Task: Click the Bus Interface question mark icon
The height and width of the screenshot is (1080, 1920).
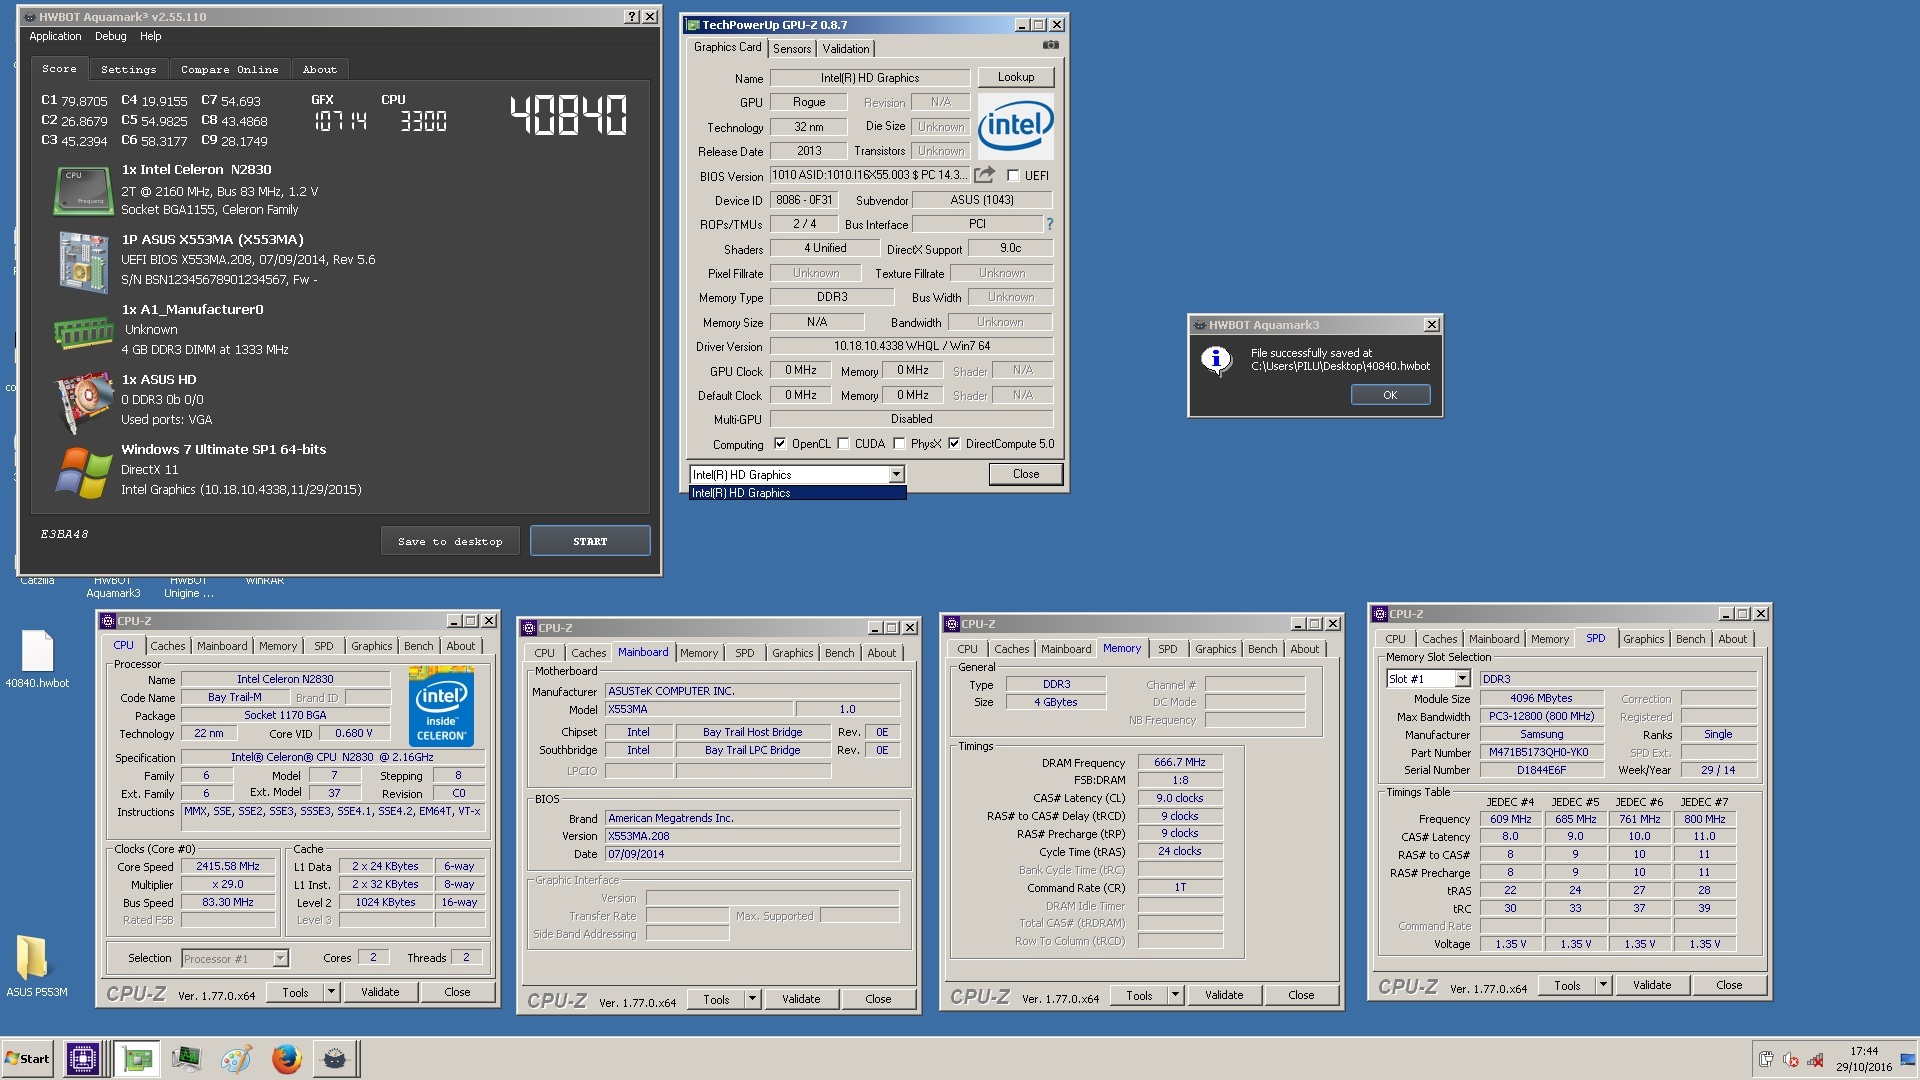Action: coord(1050,224)
